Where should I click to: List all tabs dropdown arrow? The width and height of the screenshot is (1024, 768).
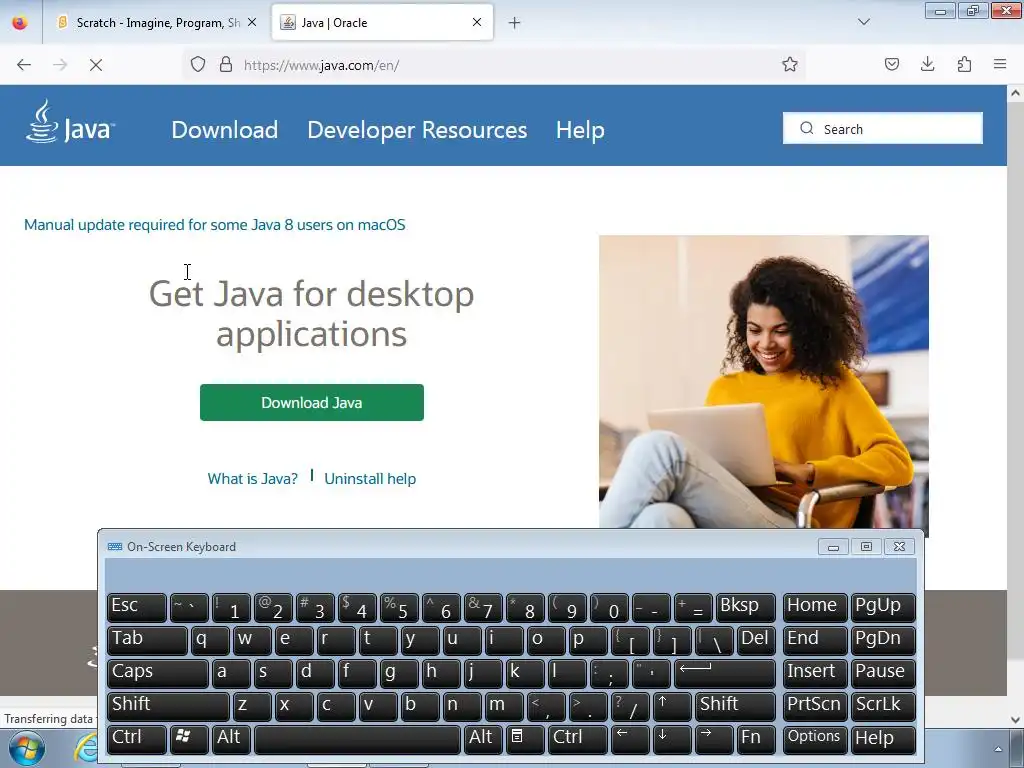pyautogui.click(x=863, y=22)
